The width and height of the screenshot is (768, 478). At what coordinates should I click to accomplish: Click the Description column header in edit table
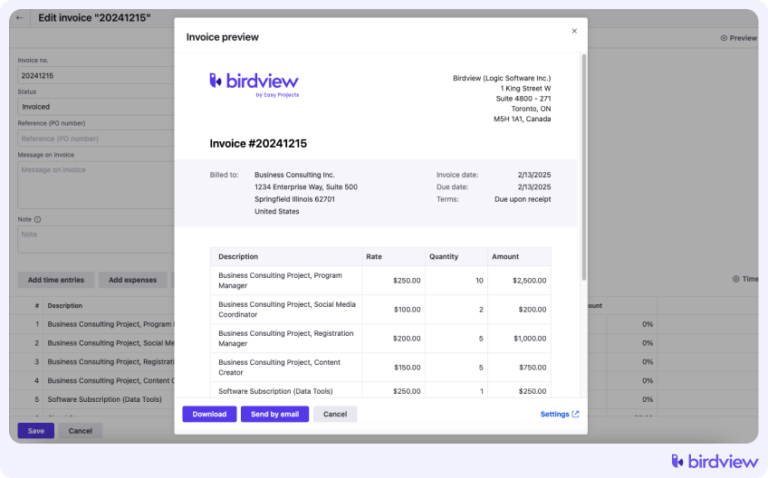click(65, 306)
